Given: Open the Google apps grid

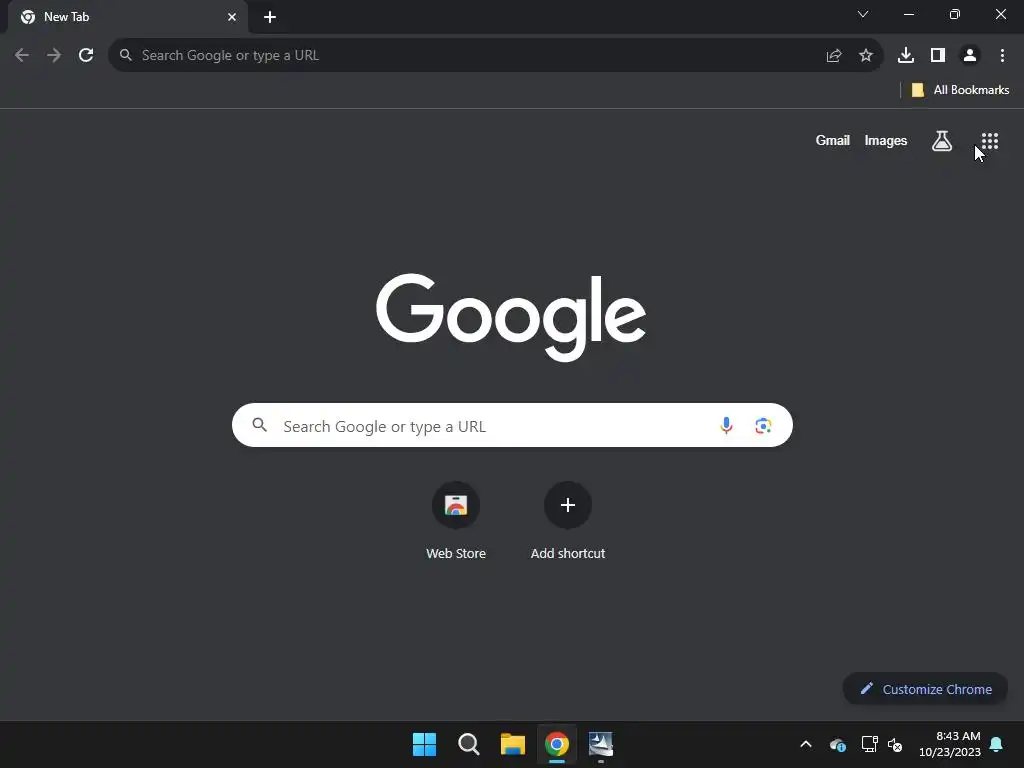Looking at the screenshot, I should point(990,140).
